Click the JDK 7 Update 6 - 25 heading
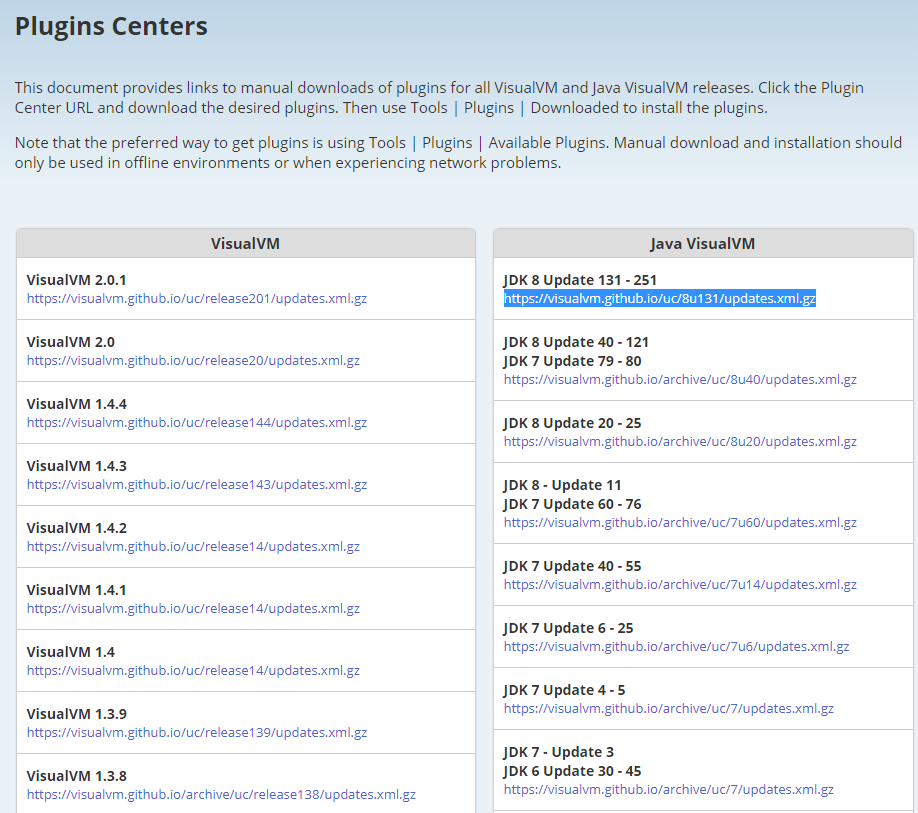Viewport: 918px width, 813px height. click(x=568, y=629)
